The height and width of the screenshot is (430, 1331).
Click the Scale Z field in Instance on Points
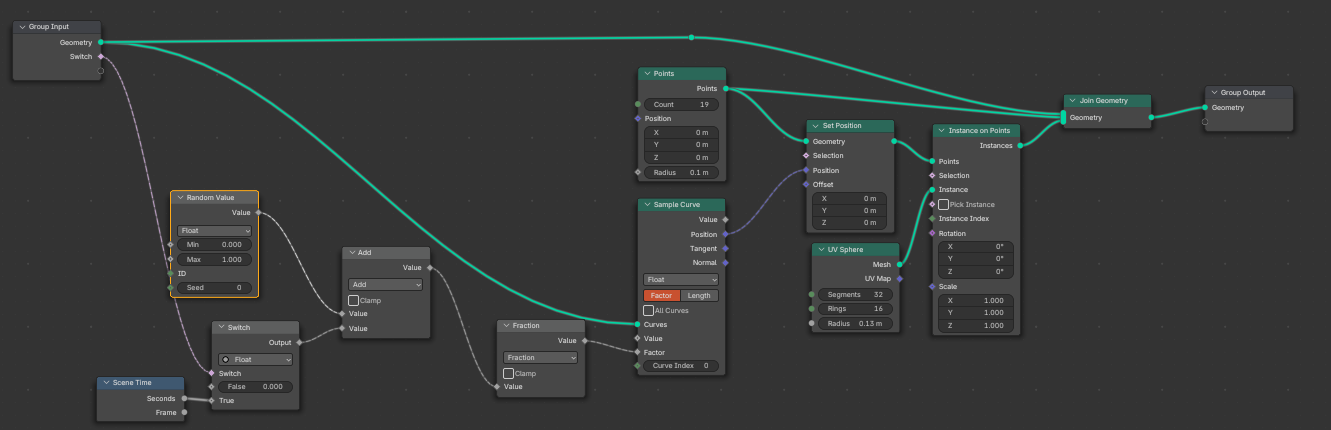[976, 326]
